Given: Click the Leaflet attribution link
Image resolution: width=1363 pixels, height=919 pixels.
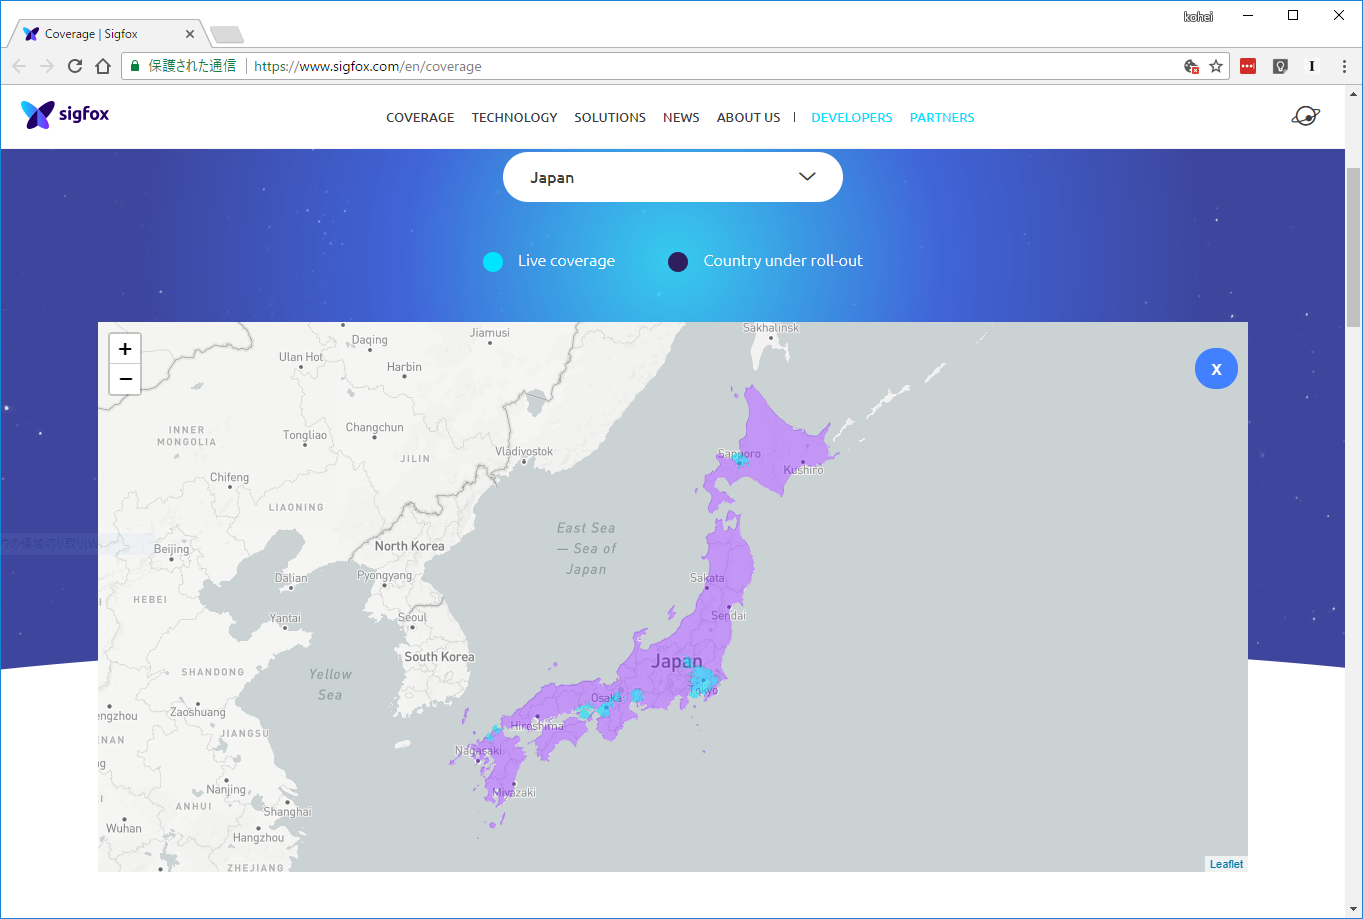Looking at the screenshot, I should (1226, 864).
